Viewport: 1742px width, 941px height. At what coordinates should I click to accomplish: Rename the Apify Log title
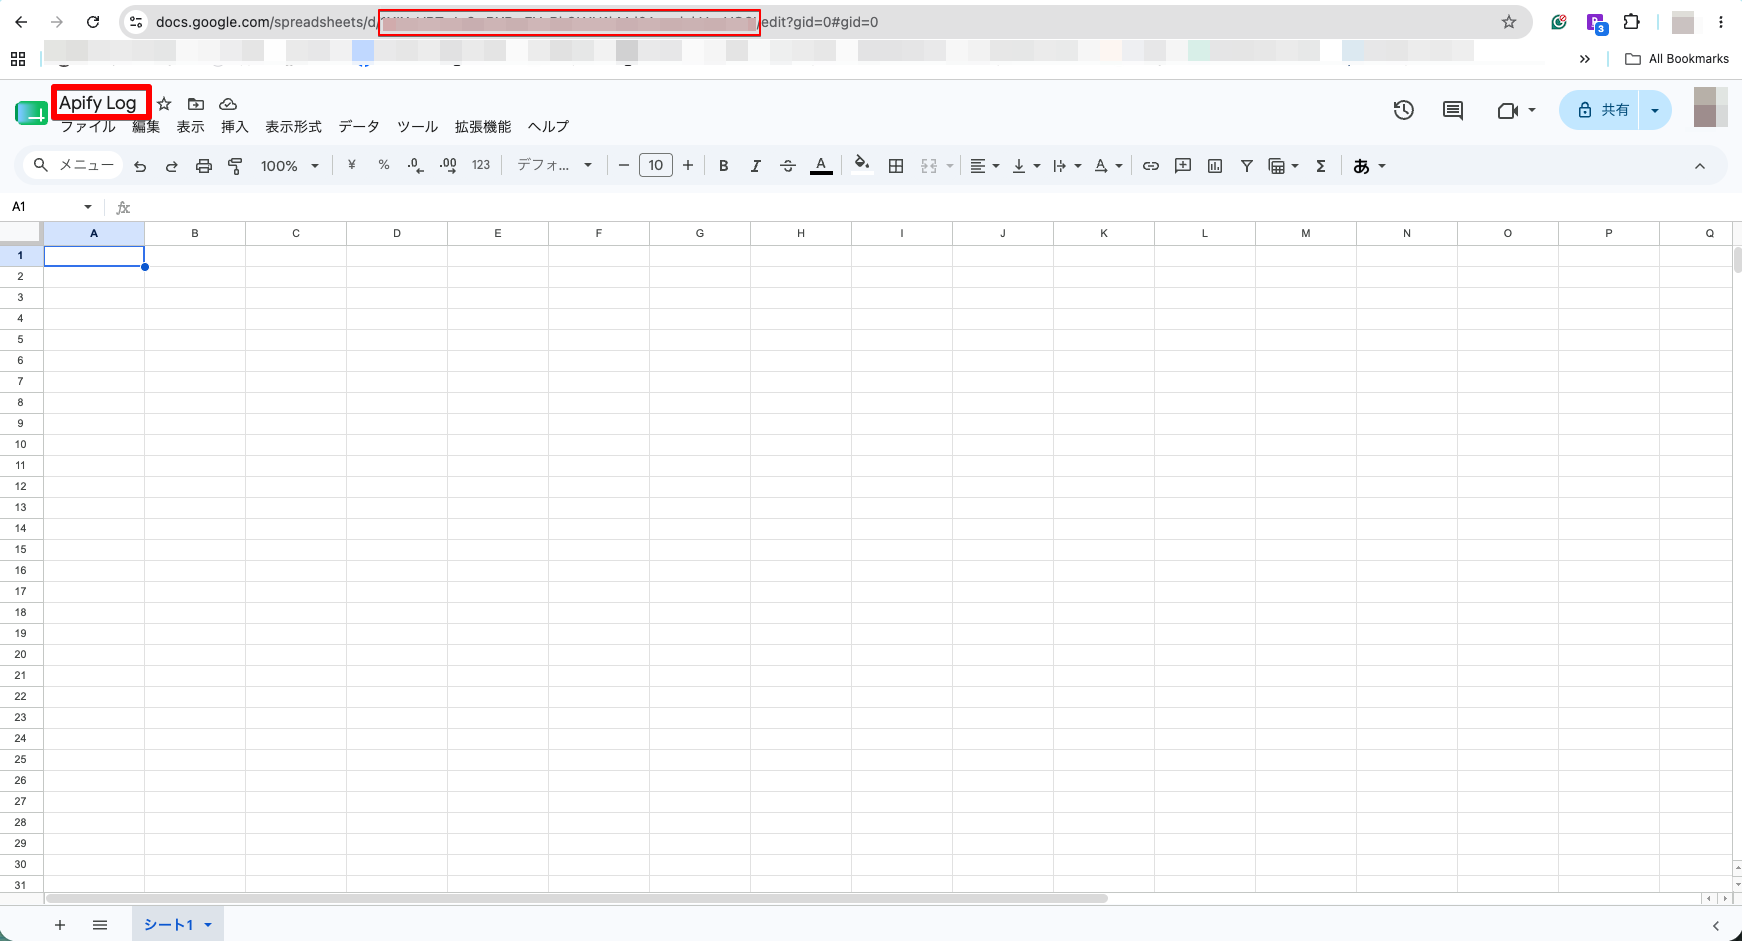(98, 103)
